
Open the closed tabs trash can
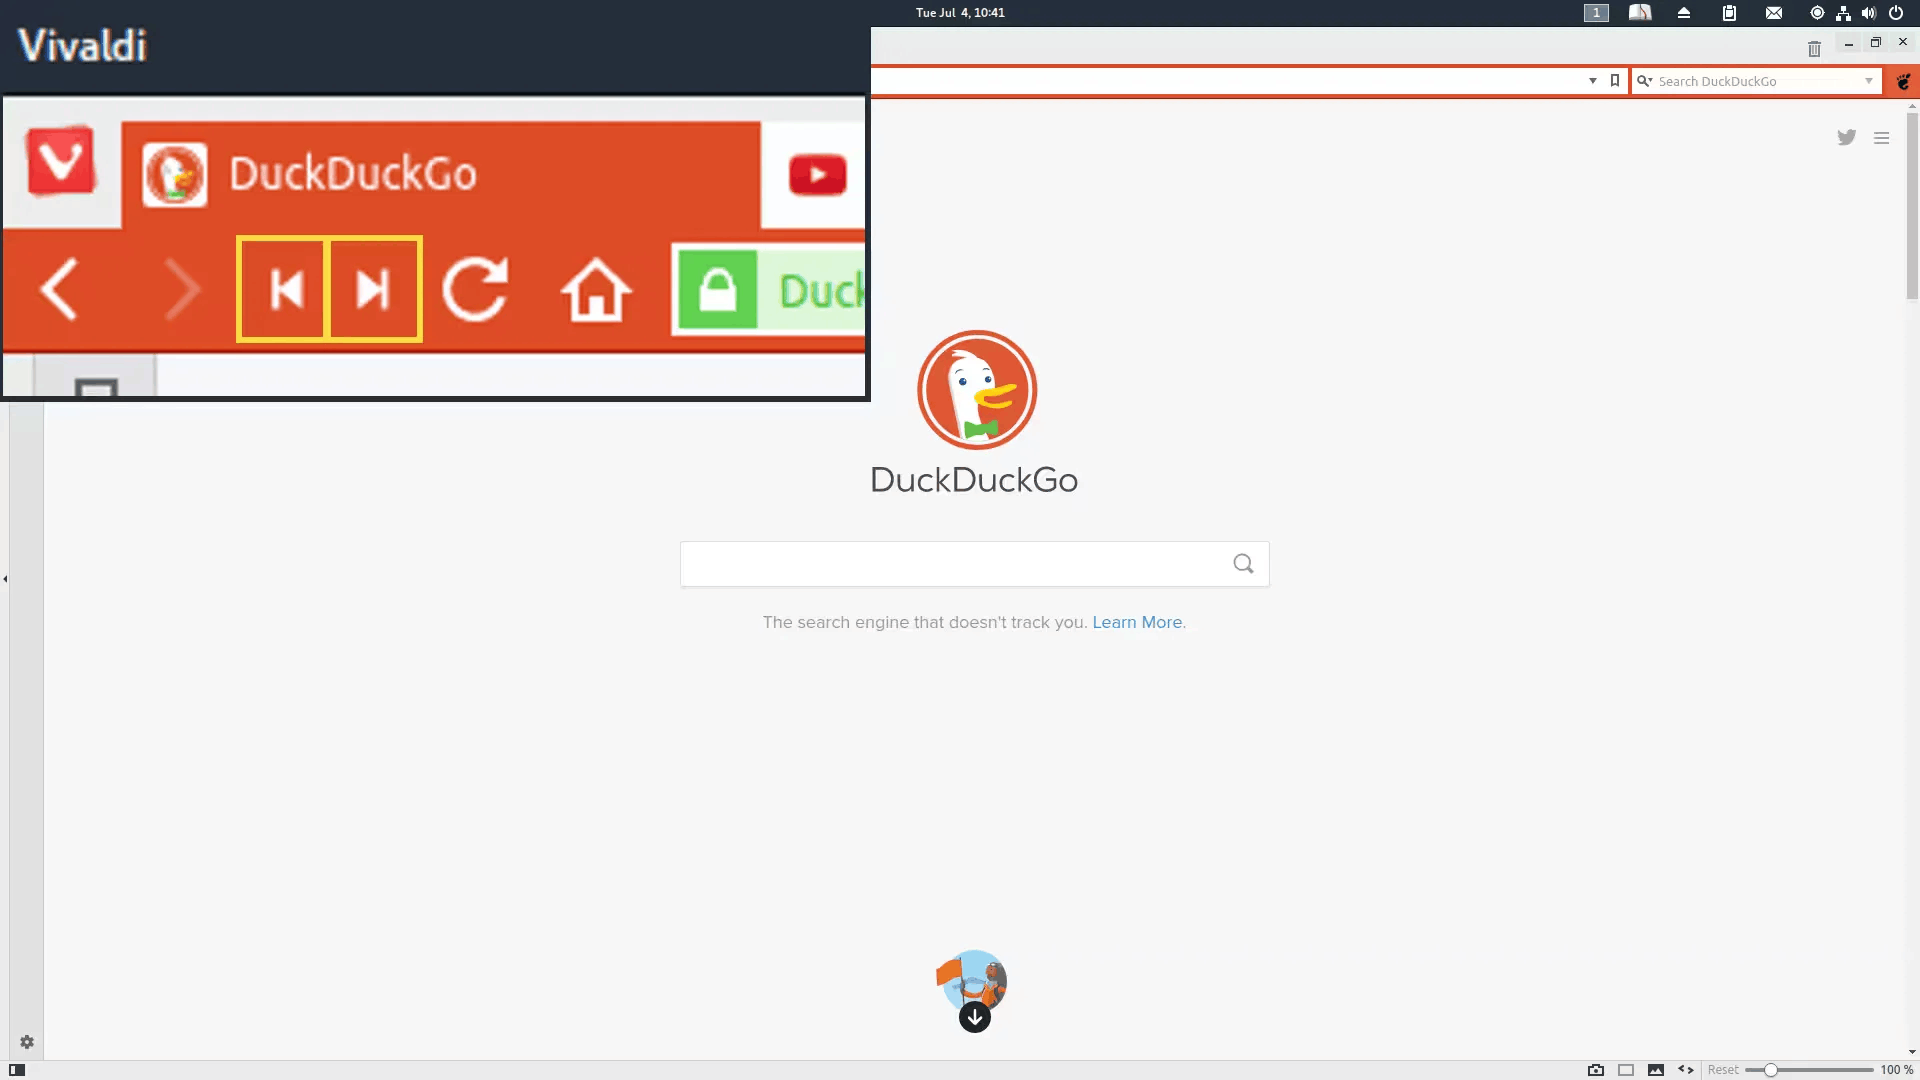[x=1814, y=48]
